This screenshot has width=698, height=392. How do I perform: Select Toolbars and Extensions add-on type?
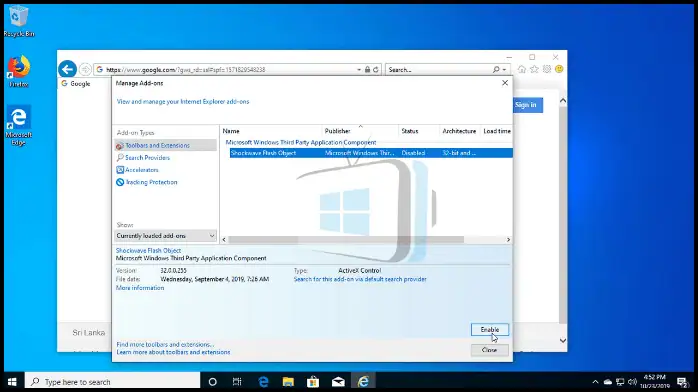[165, 145]
